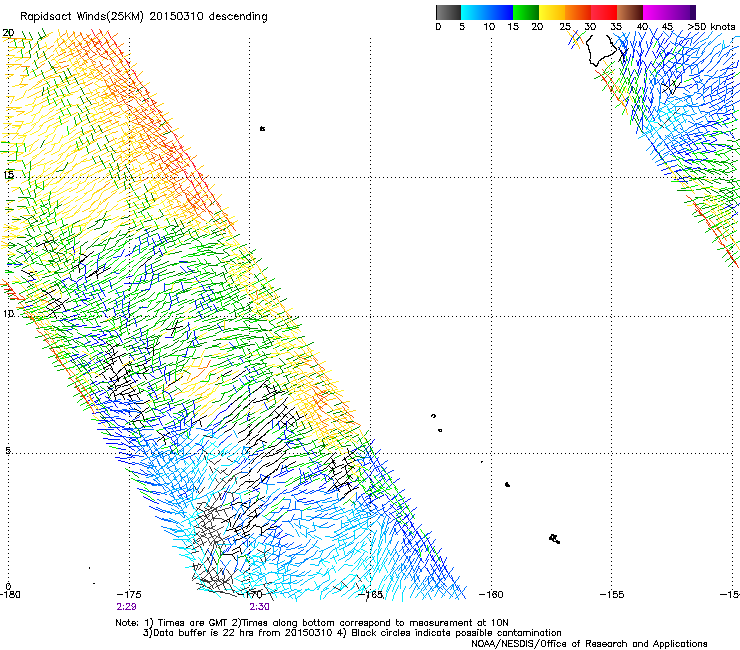Click the magenta 40-45 knots legend segment
740x650 pixels.
coord(656,12)
